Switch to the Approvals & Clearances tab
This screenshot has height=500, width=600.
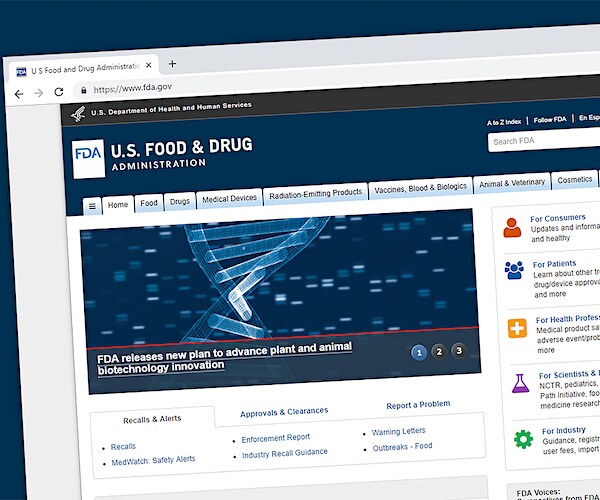click(284, 411)
